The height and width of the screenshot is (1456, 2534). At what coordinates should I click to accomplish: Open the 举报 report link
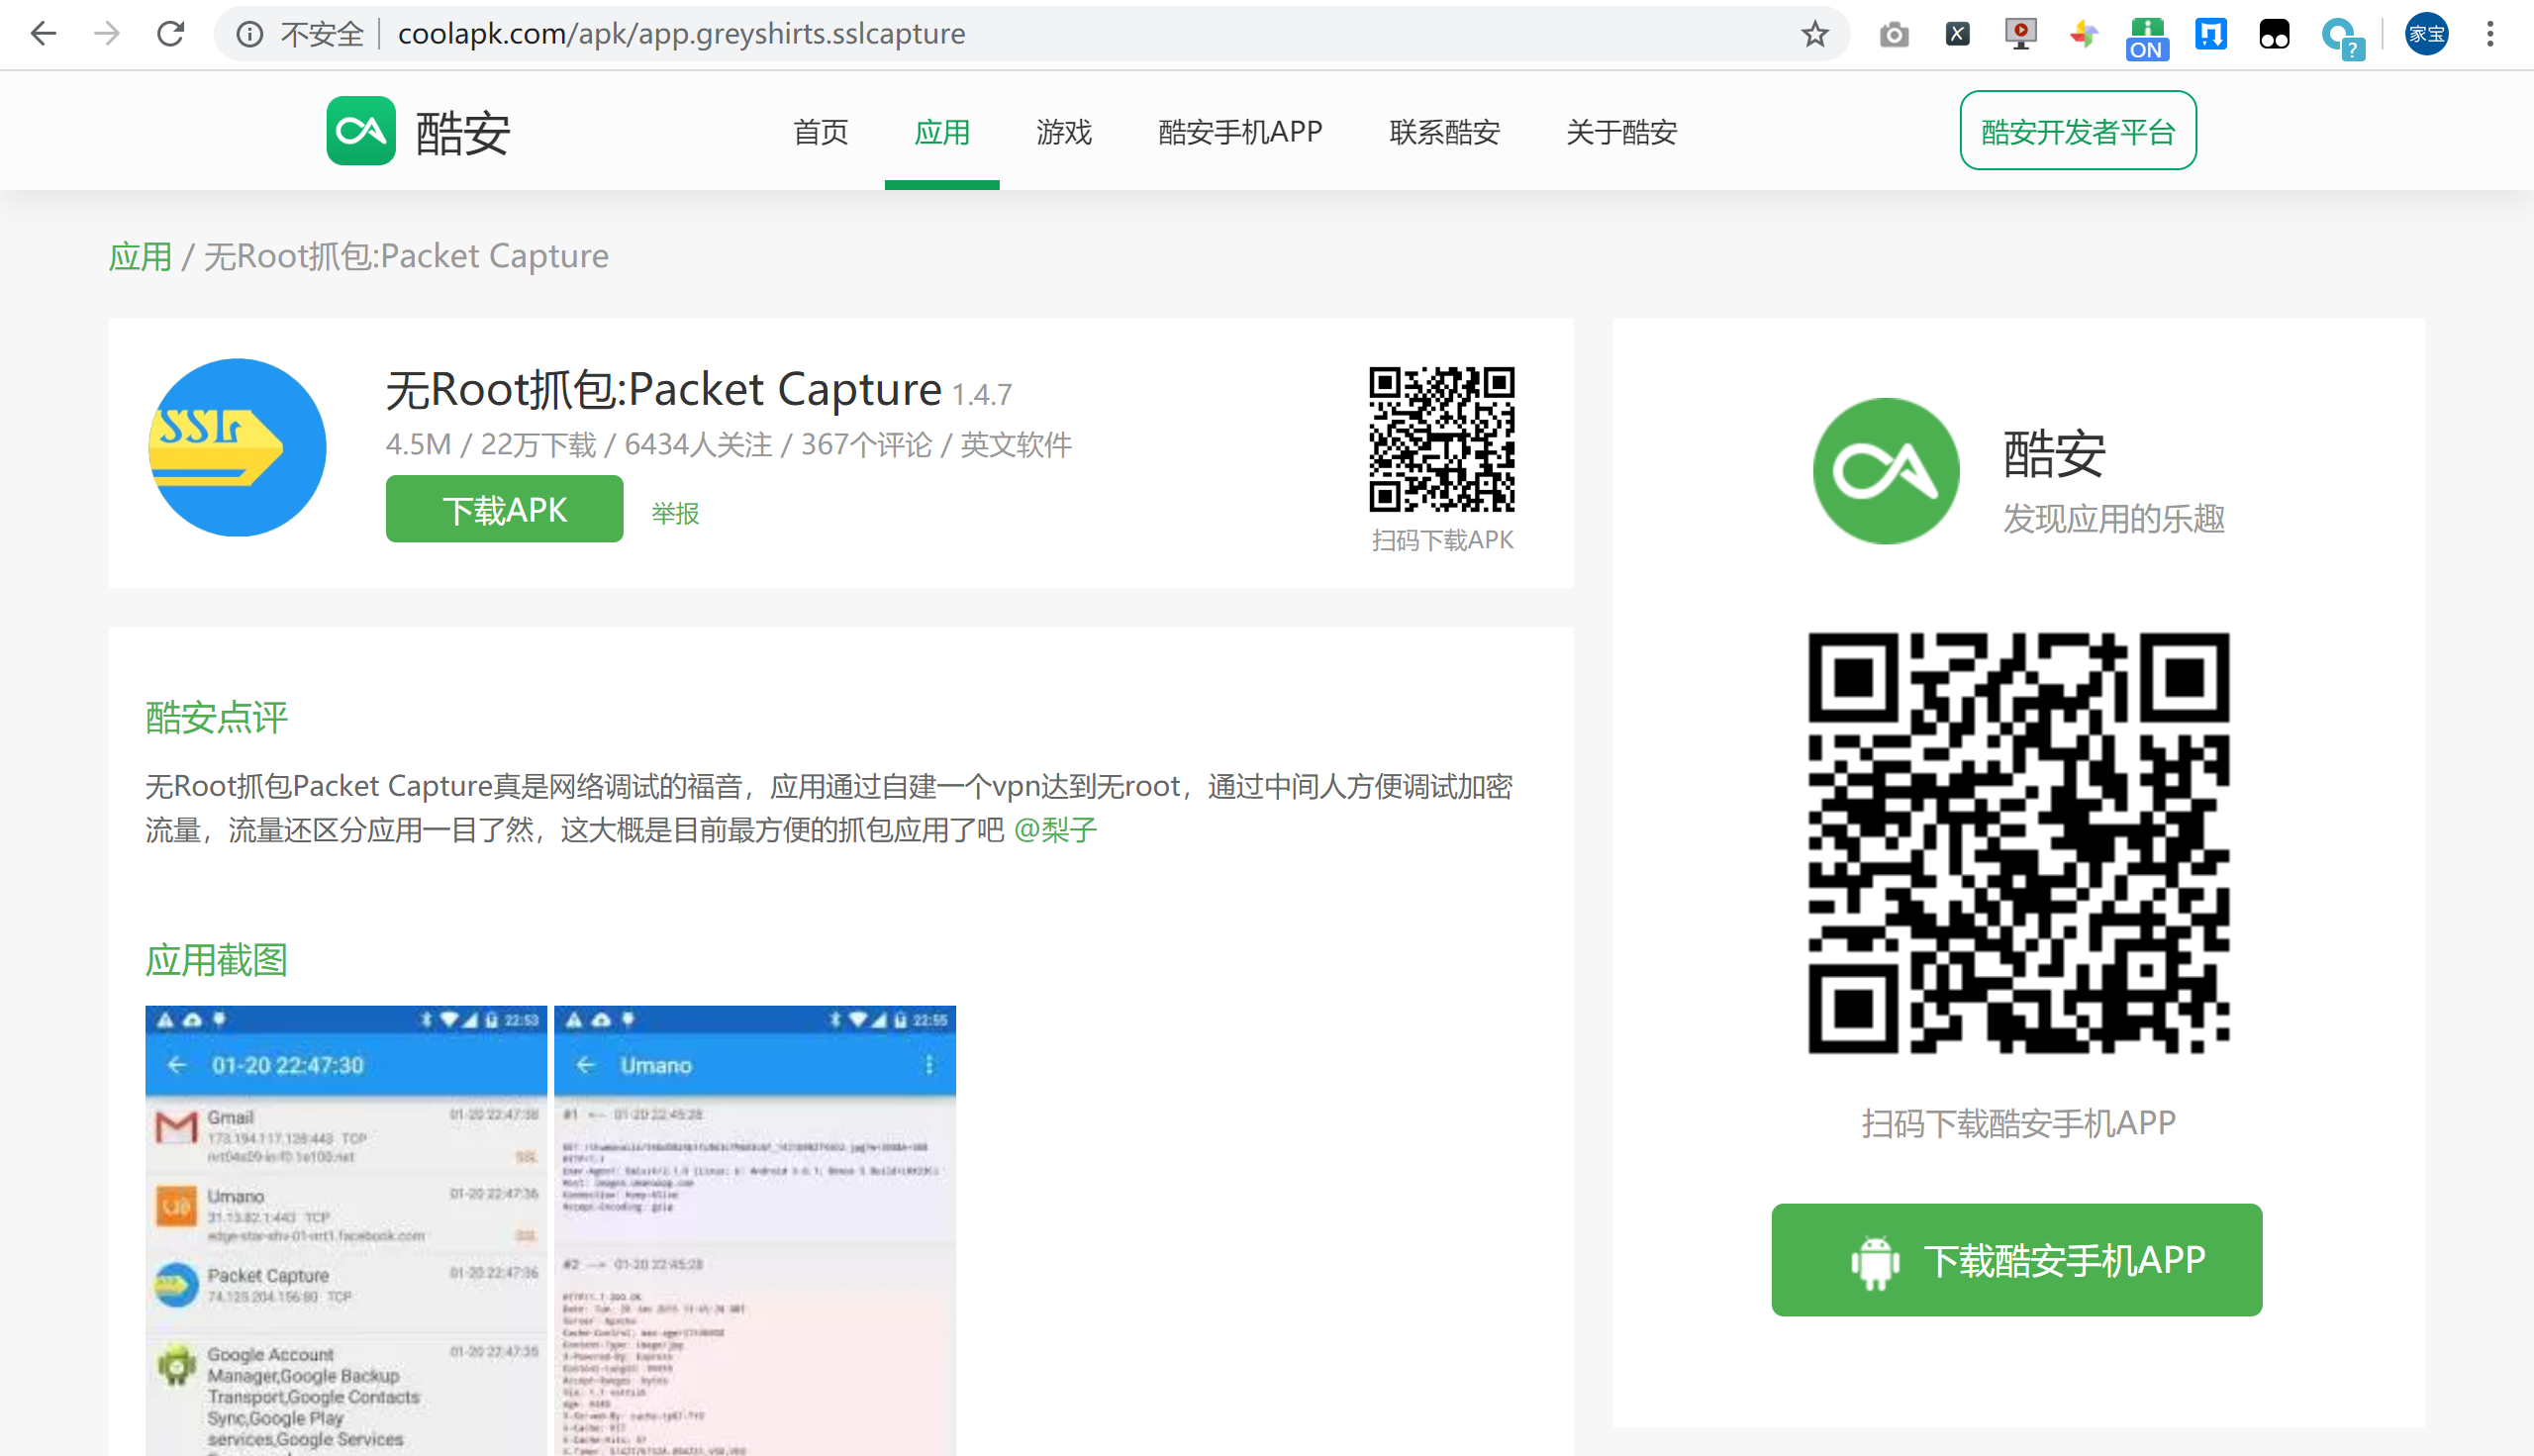pyautogui.click(x=674, y=511)
